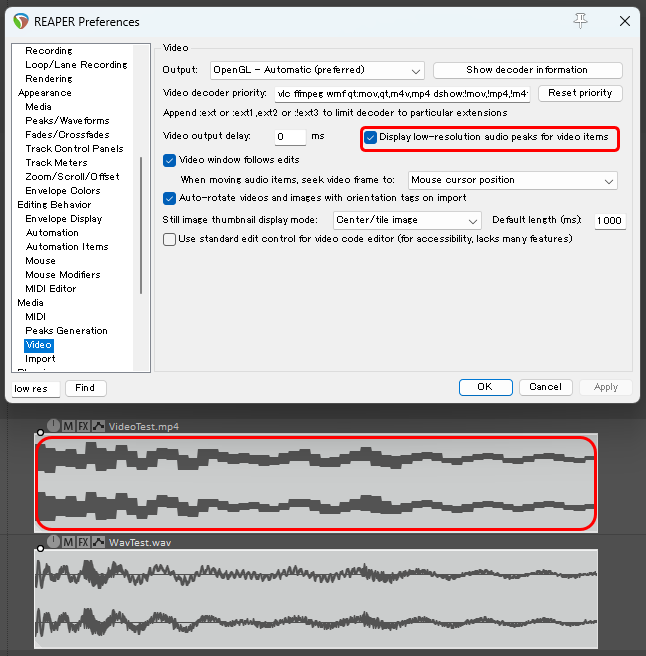Viewport: 646px width, 656px height.
Task: Click the Apply button
Action: point(605,387)
